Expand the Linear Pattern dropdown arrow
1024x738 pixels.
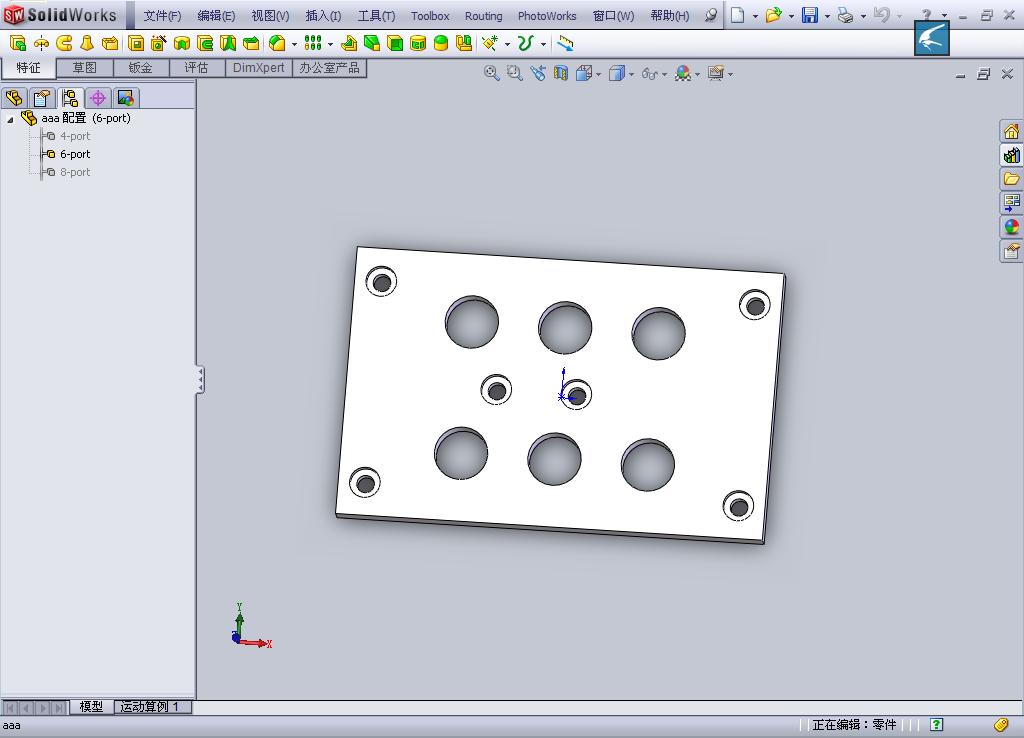(x=330, y=44)
